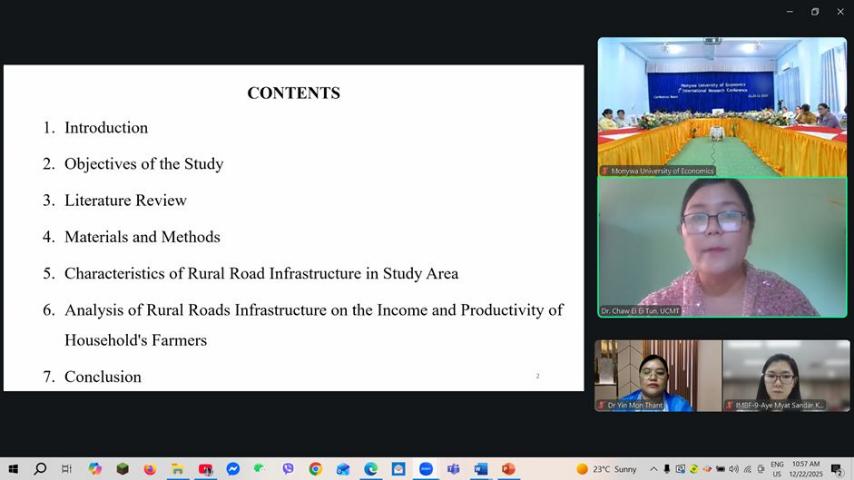Switch to Microsoft Word in the taskbar

pyautogui.click(x=481, y=469)
